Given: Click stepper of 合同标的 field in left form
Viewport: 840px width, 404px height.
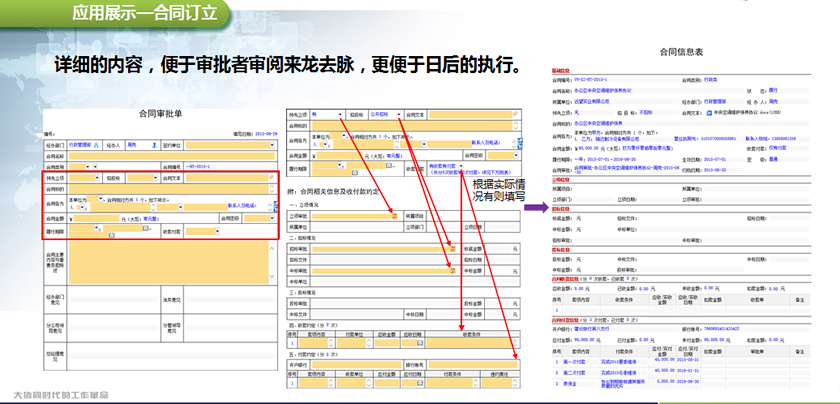Looking at the screenshot, I should point(272,189).
